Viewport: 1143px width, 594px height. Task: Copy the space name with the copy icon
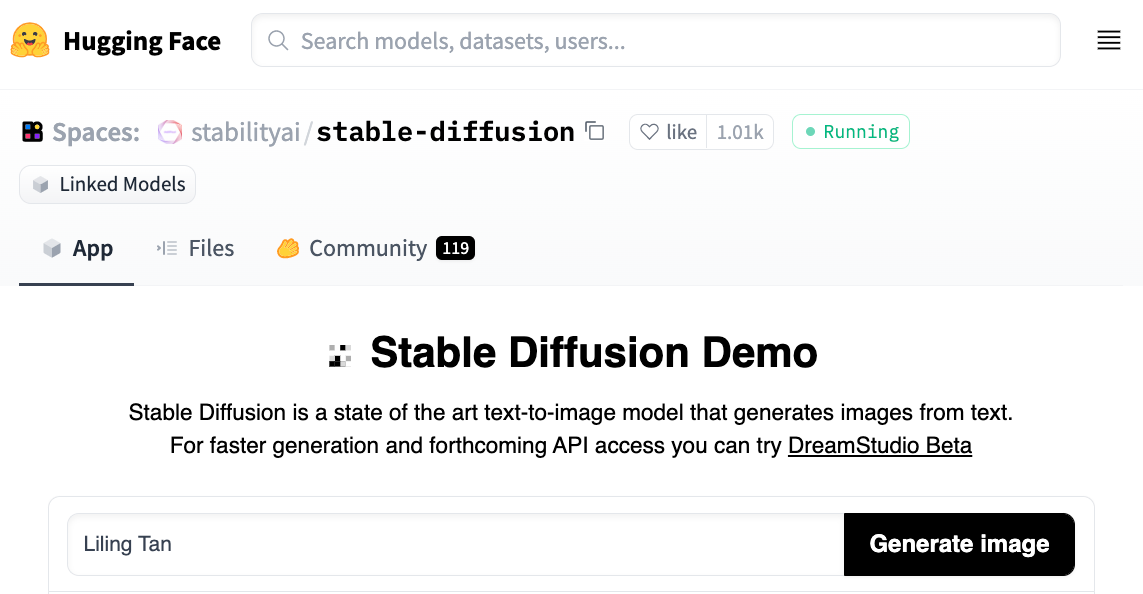(595, 131)
